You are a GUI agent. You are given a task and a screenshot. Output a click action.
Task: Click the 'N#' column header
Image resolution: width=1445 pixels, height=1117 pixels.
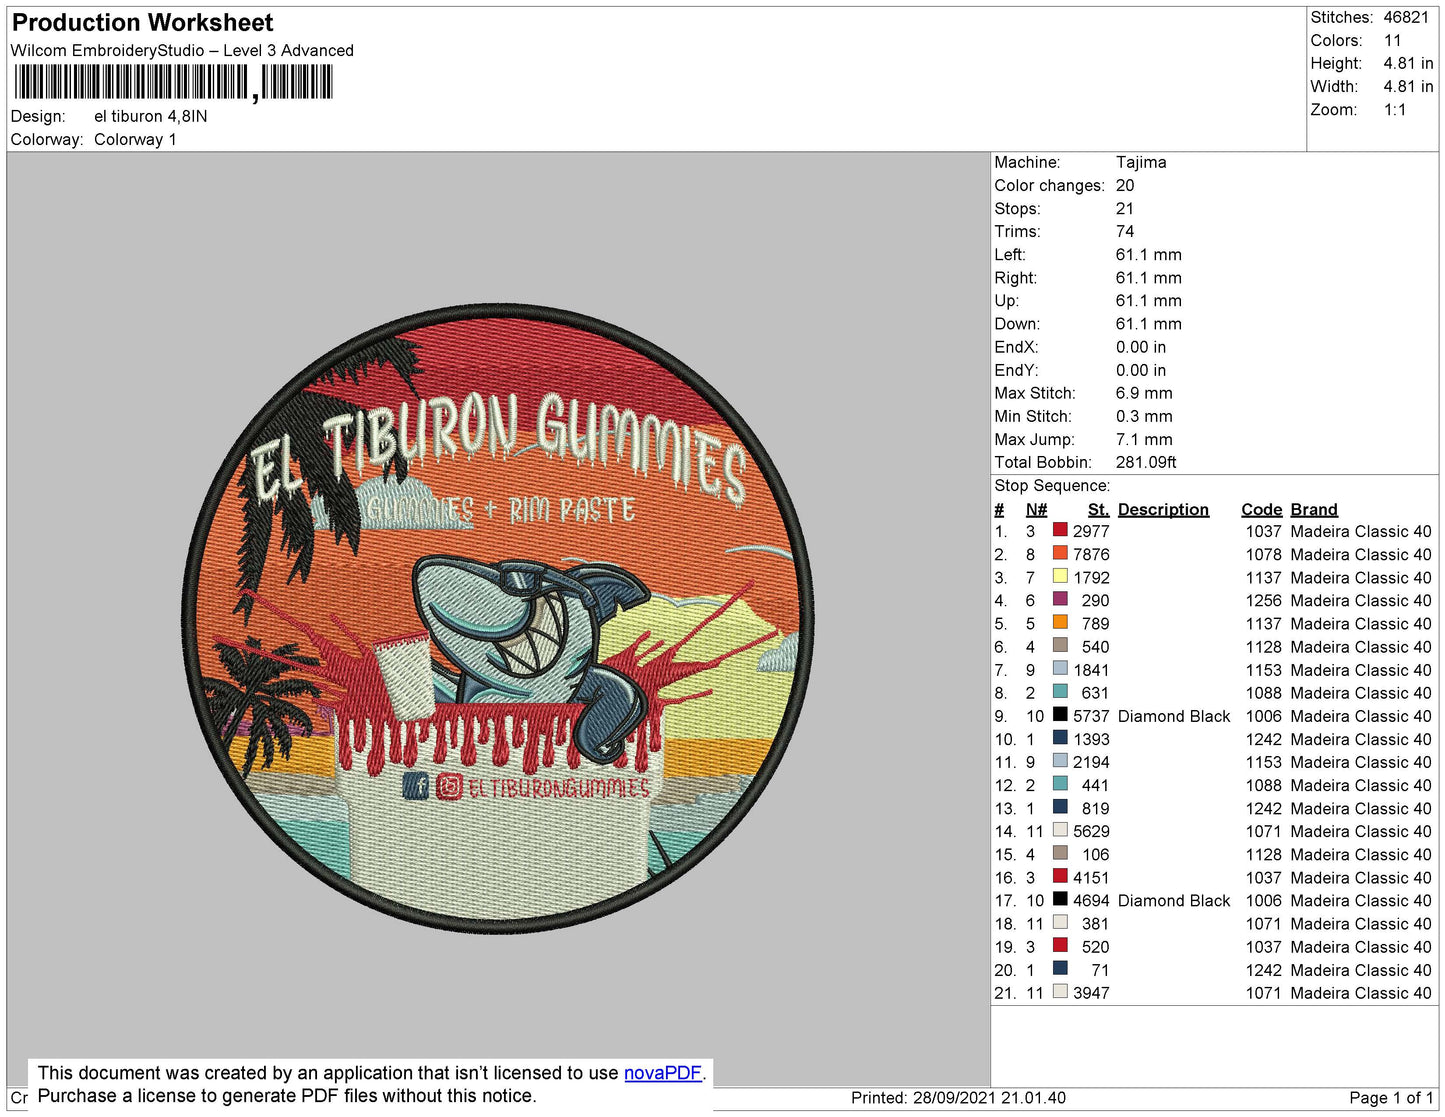coord(1036,509)
